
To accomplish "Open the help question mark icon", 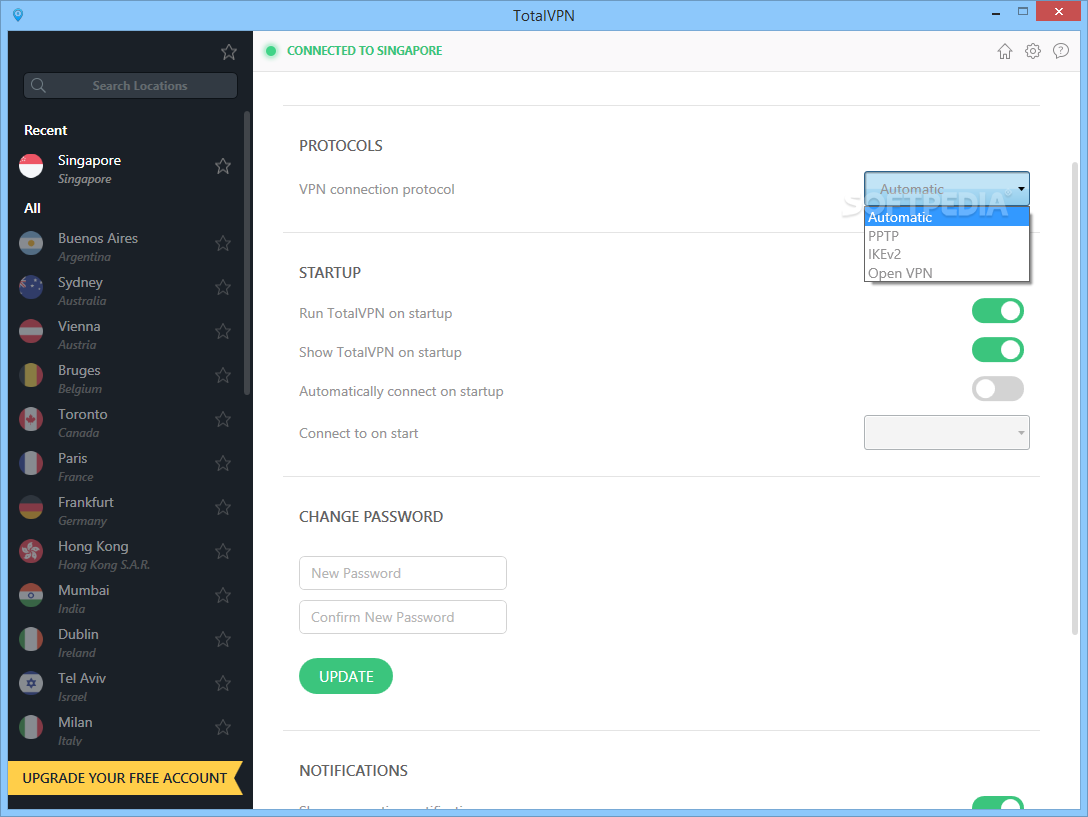I will tap(1061, 51).
